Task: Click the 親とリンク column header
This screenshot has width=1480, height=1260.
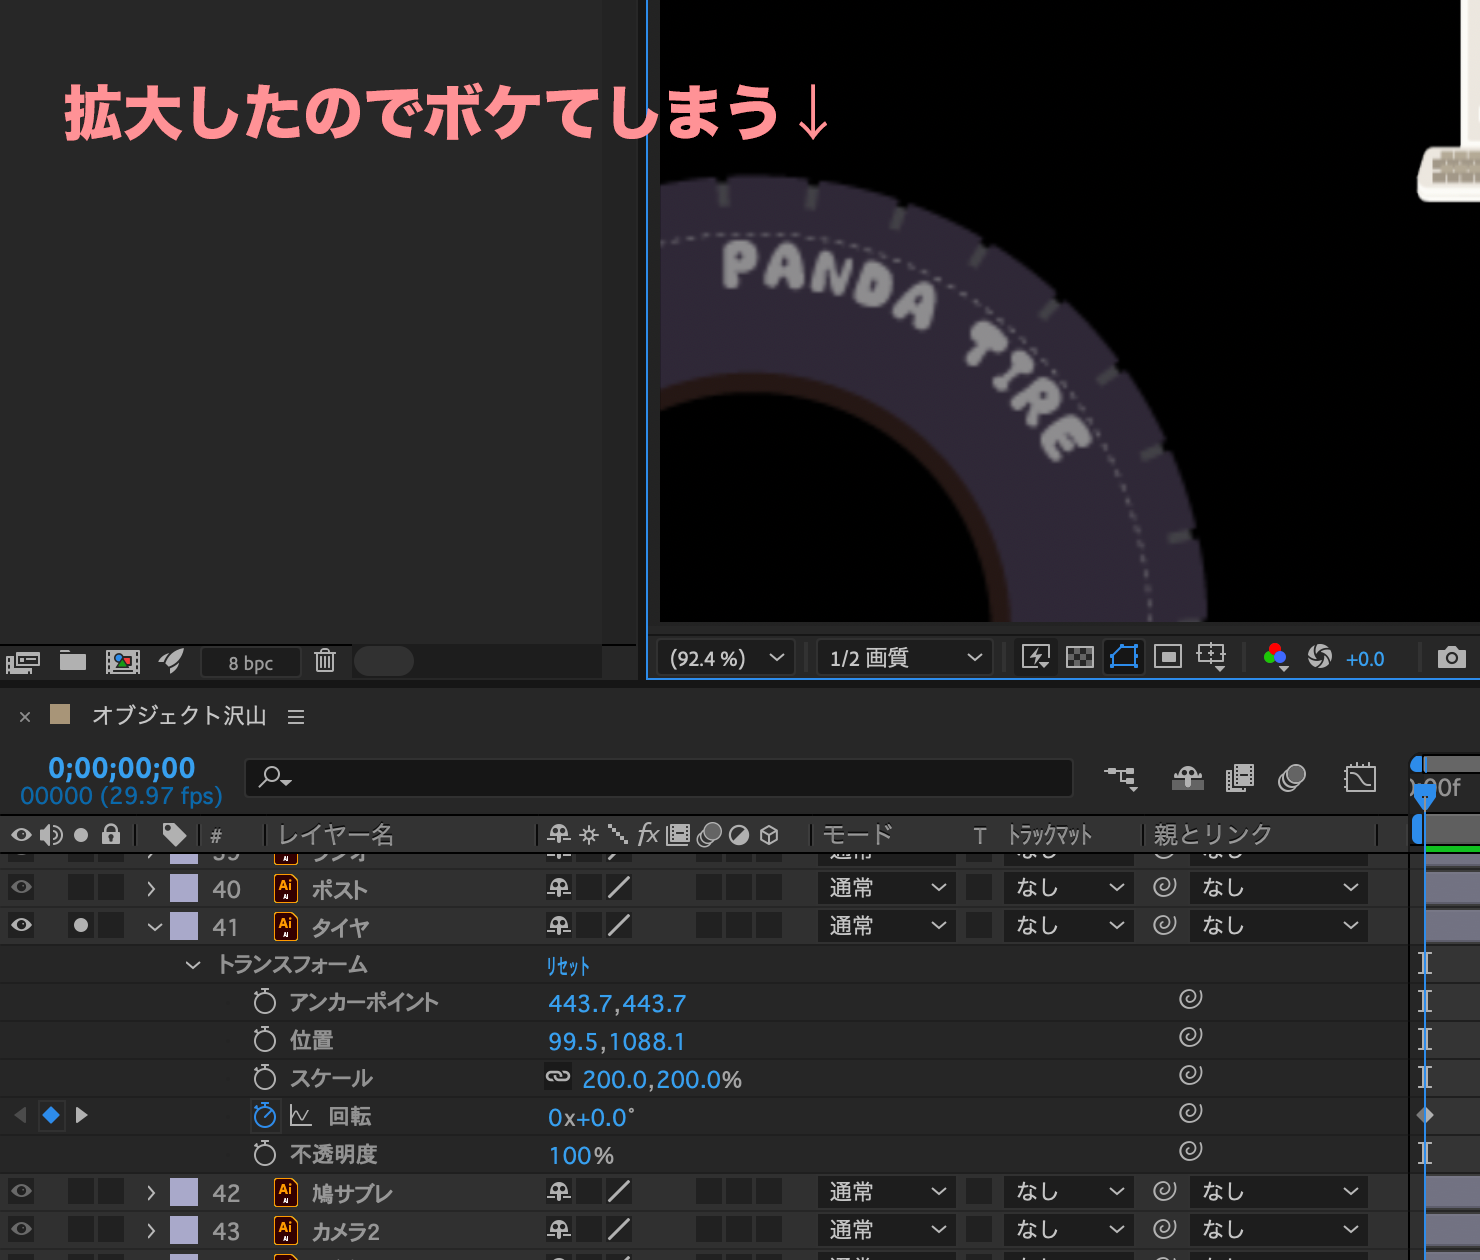Action: [x=1212, y=834]
